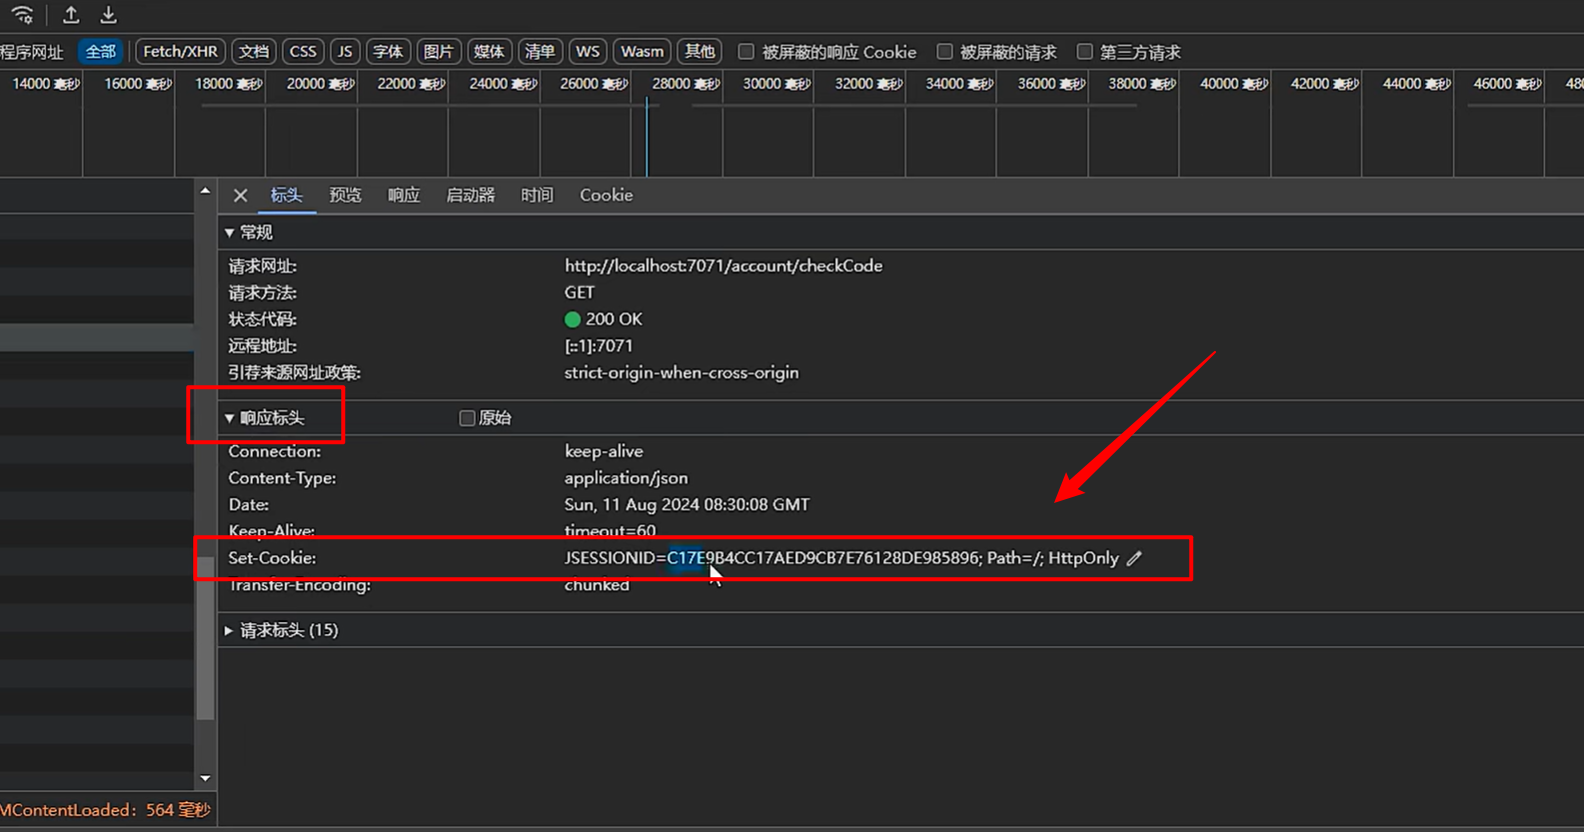Enable the 原始 raw headers checkbox

(x=467, y=418)
